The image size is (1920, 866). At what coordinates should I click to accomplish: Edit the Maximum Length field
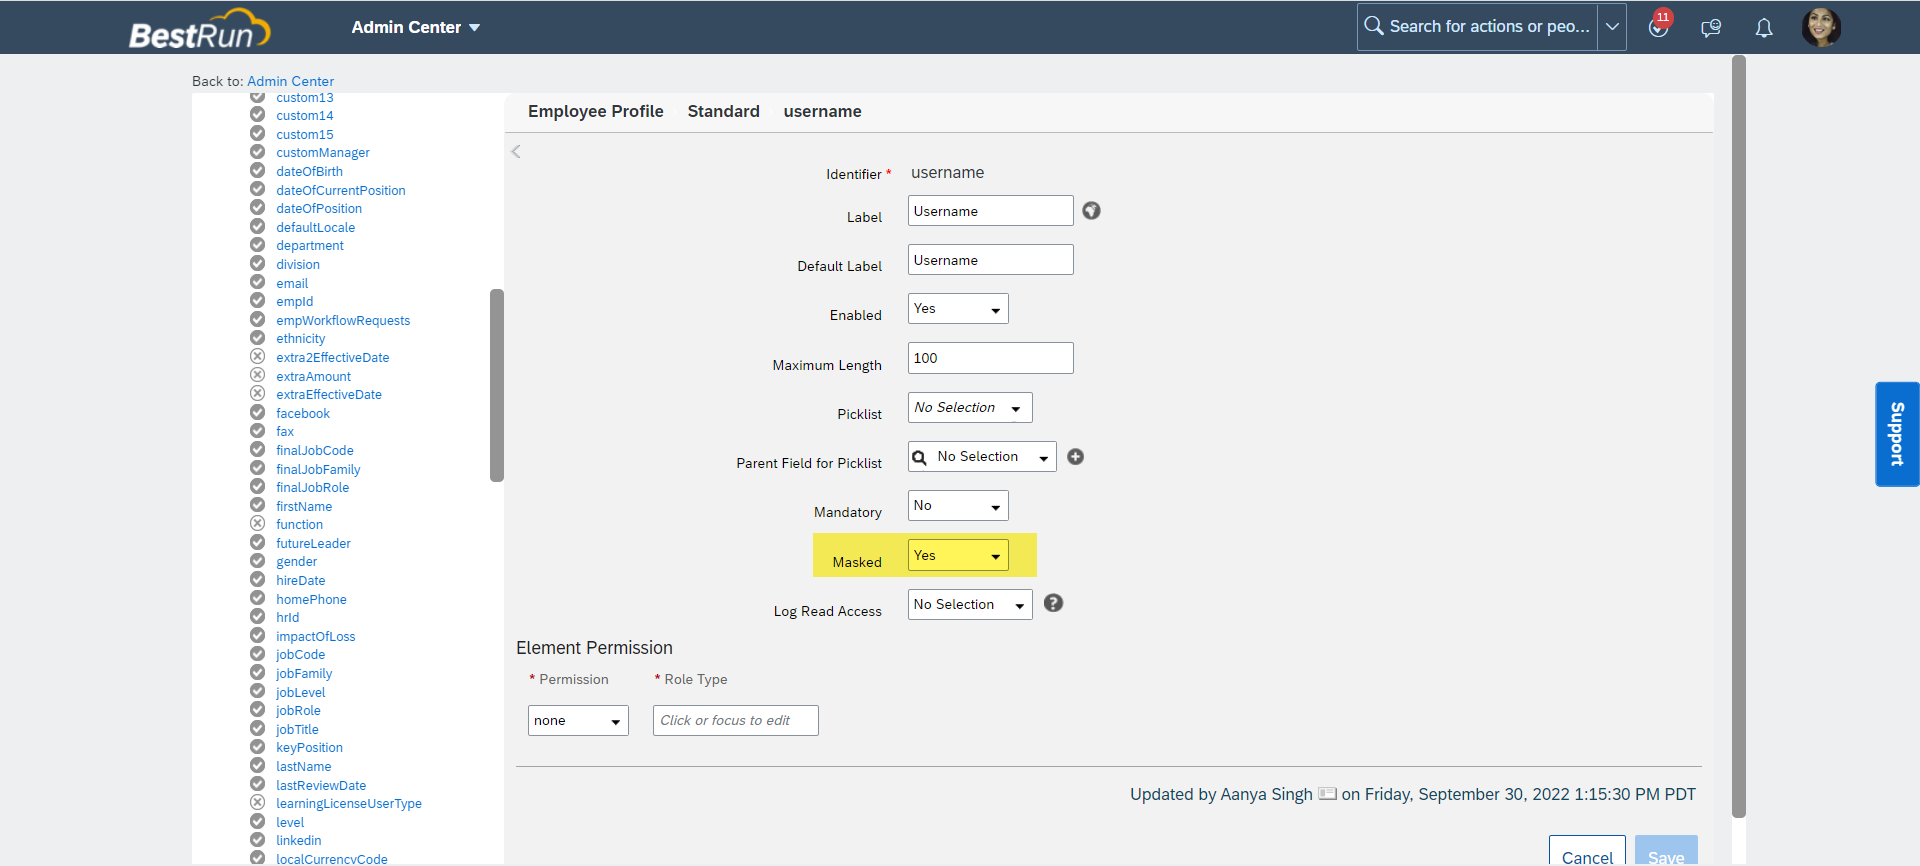pos(990,358)
